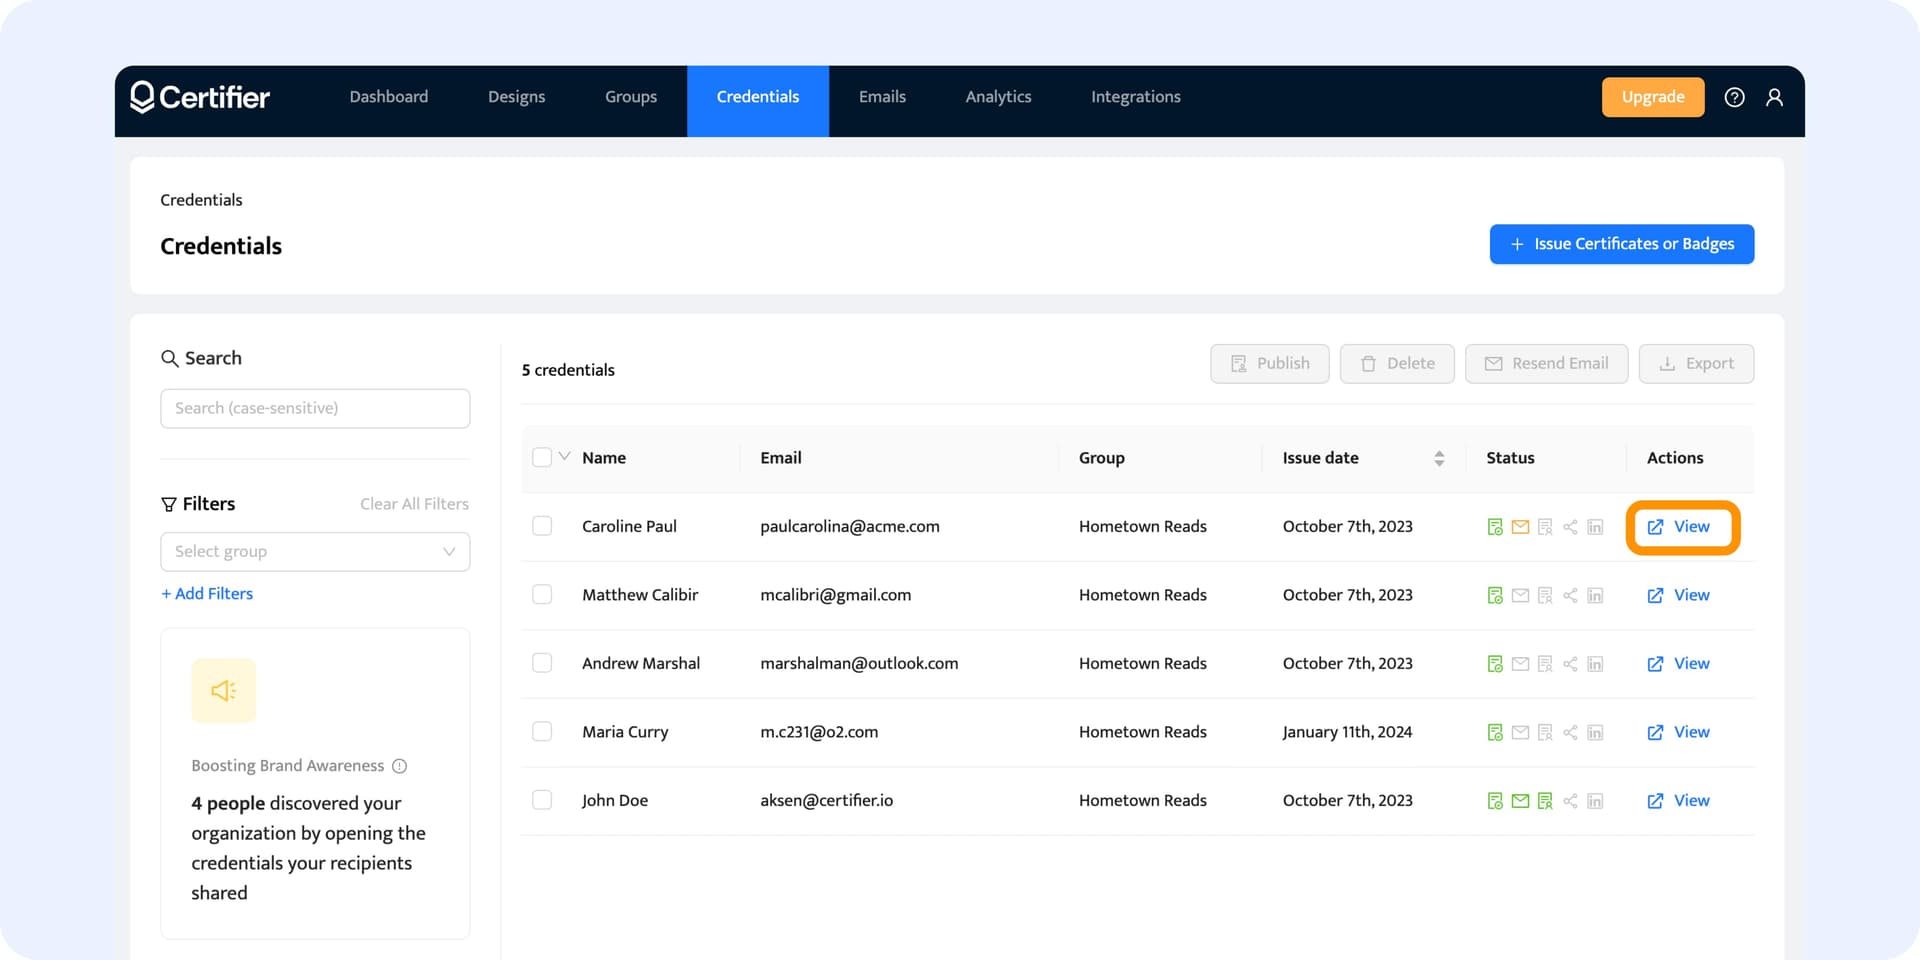Focus the case-sensitive search field

315,408
